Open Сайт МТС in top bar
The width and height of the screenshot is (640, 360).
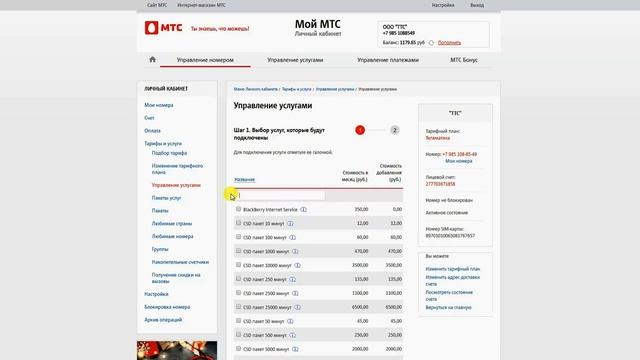[x=157, y=5]
